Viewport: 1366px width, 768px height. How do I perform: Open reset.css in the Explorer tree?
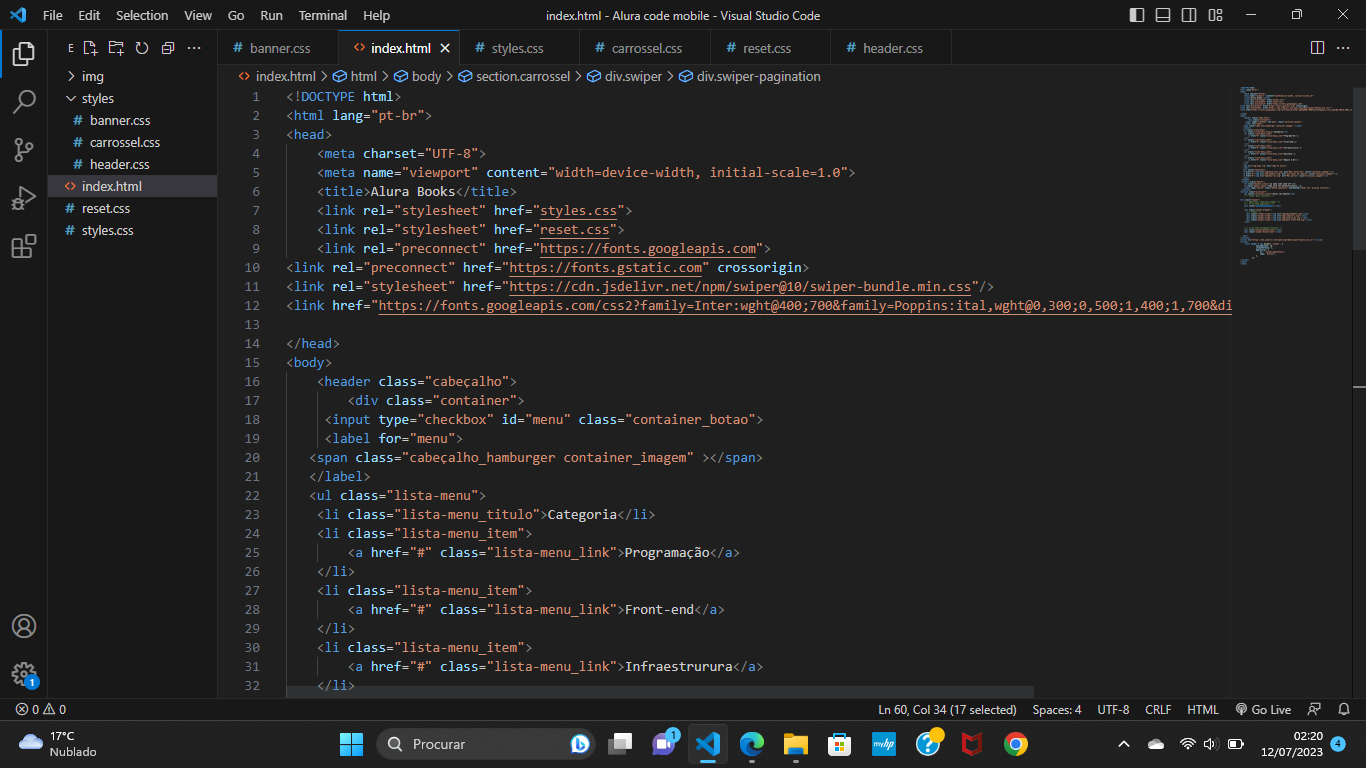point(132,208)
